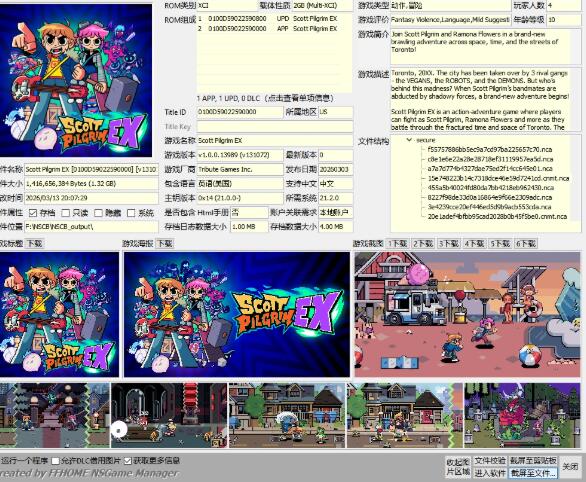
Task: Click the publisher field Tribute Games Inc.
Action: [x=240, y=169]
